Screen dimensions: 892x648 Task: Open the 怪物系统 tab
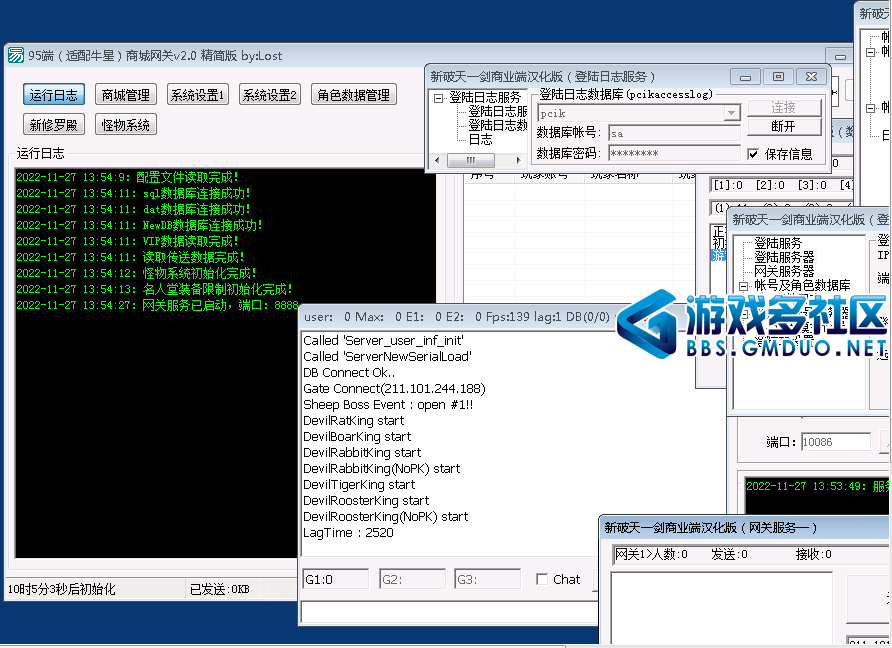[x=125, y=124]
